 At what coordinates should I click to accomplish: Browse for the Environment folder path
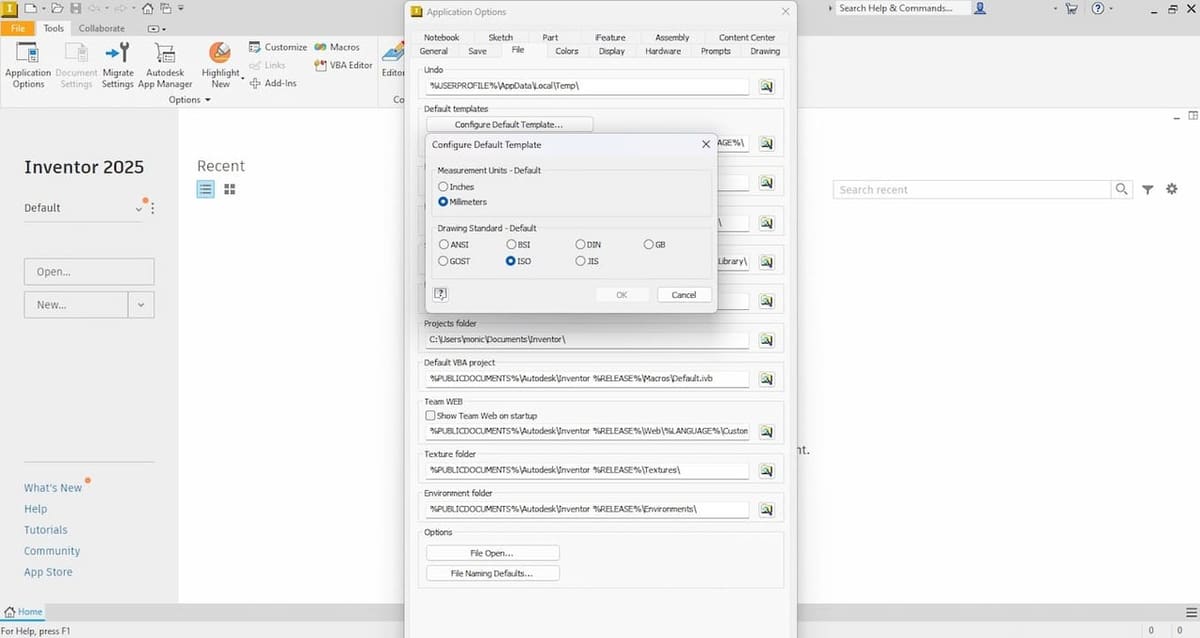coord(766,509)
